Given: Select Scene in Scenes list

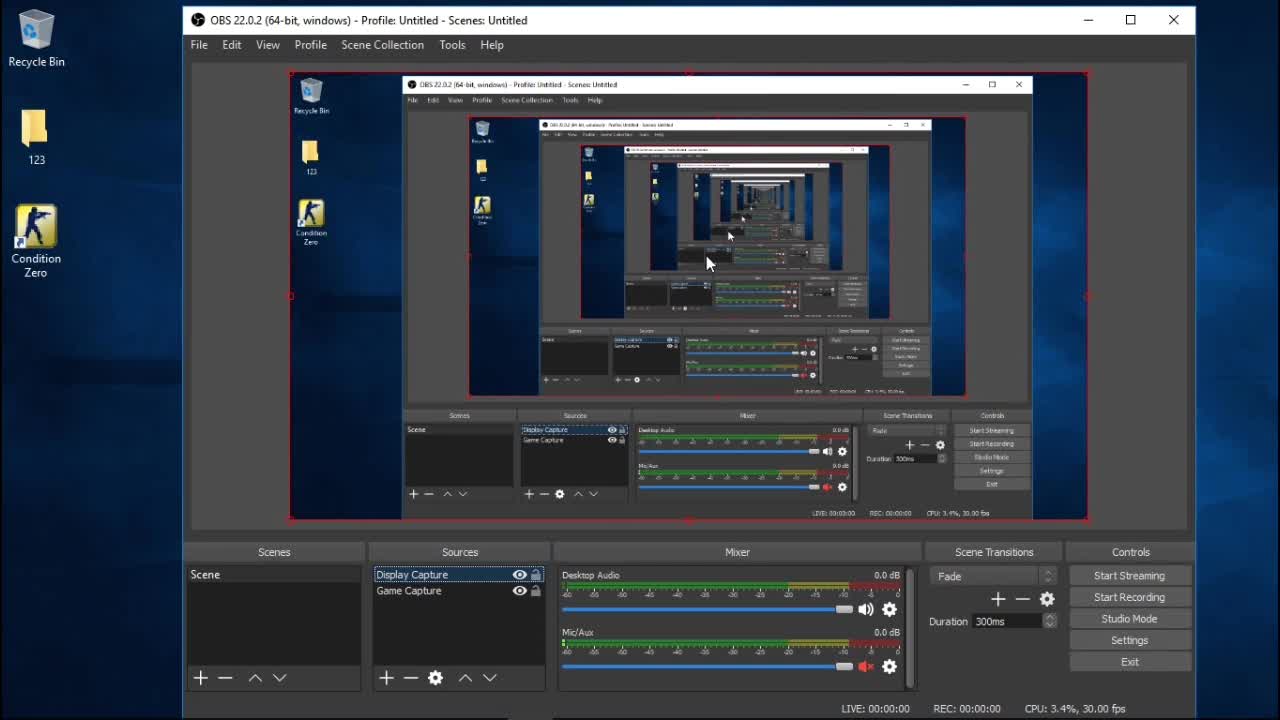Looking at the screenshot, I should tap(274, 575).
